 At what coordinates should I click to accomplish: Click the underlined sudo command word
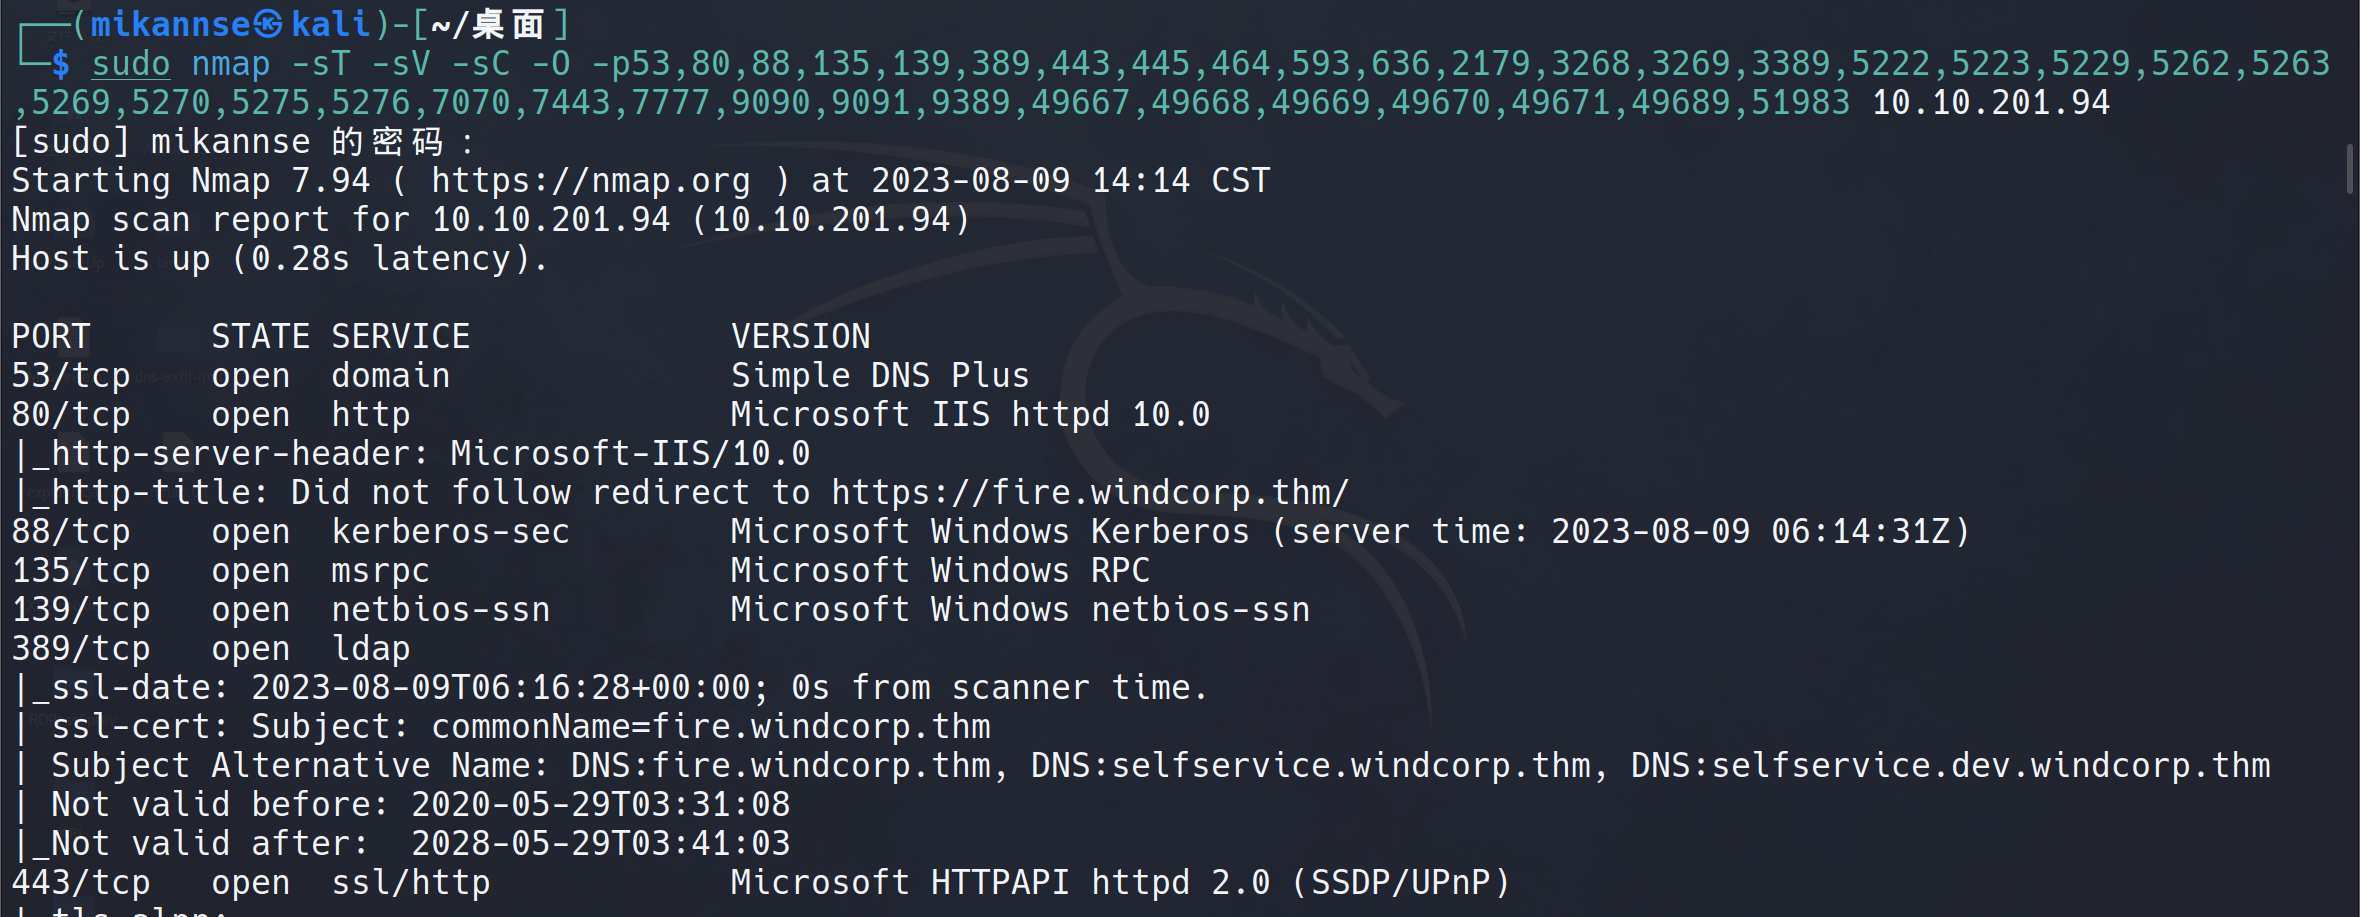pyautogui.click(x=131, y=64)
